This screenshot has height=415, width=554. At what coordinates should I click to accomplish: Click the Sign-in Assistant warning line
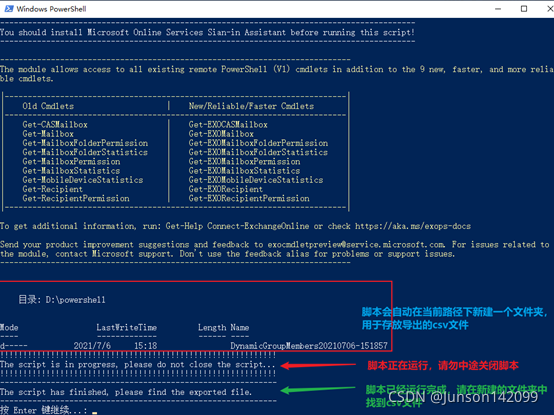(207, 32)
